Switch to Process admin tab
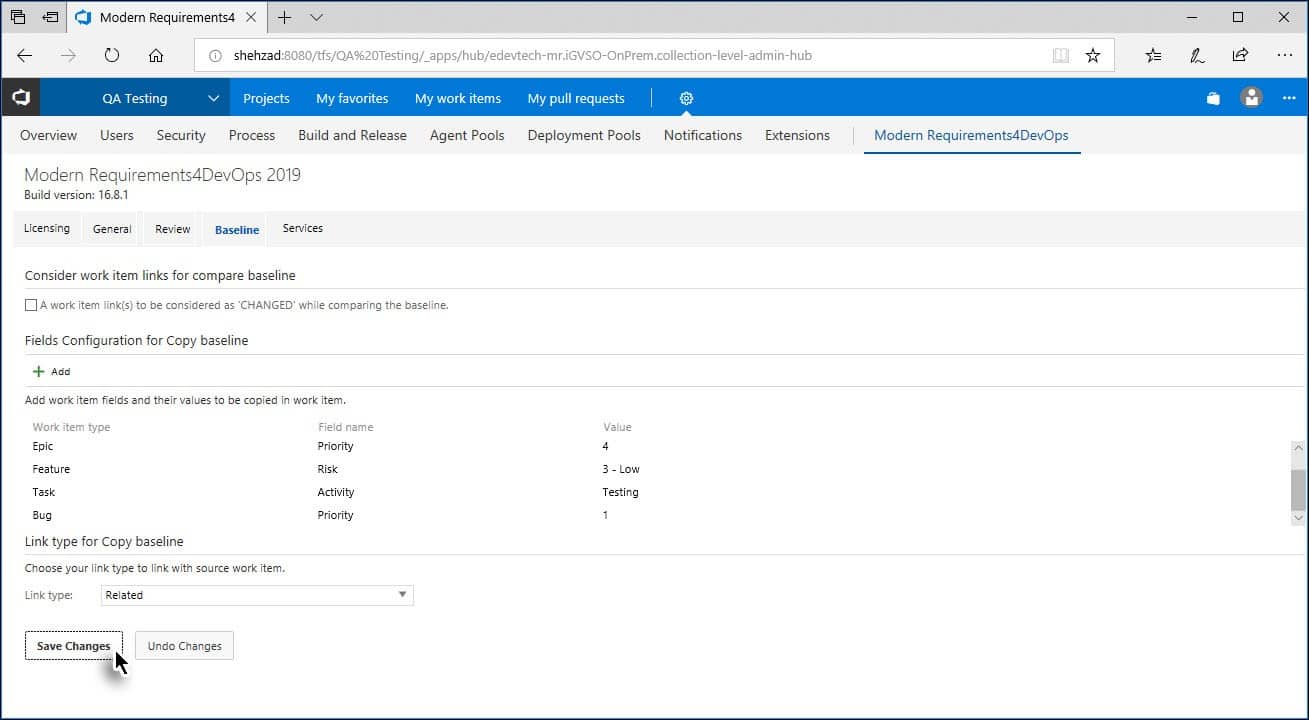 pyautogui.click(x=252, y=135)
